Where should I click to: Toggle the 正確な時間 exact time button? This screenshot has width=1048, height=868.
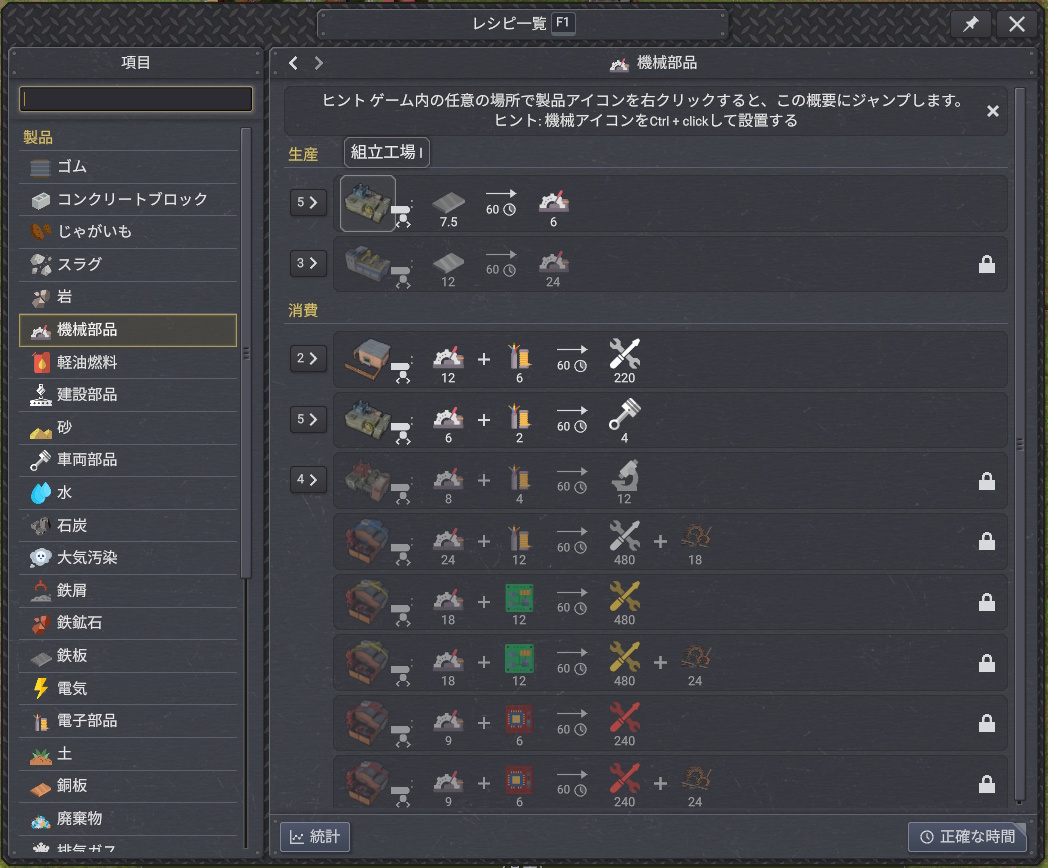968,836
